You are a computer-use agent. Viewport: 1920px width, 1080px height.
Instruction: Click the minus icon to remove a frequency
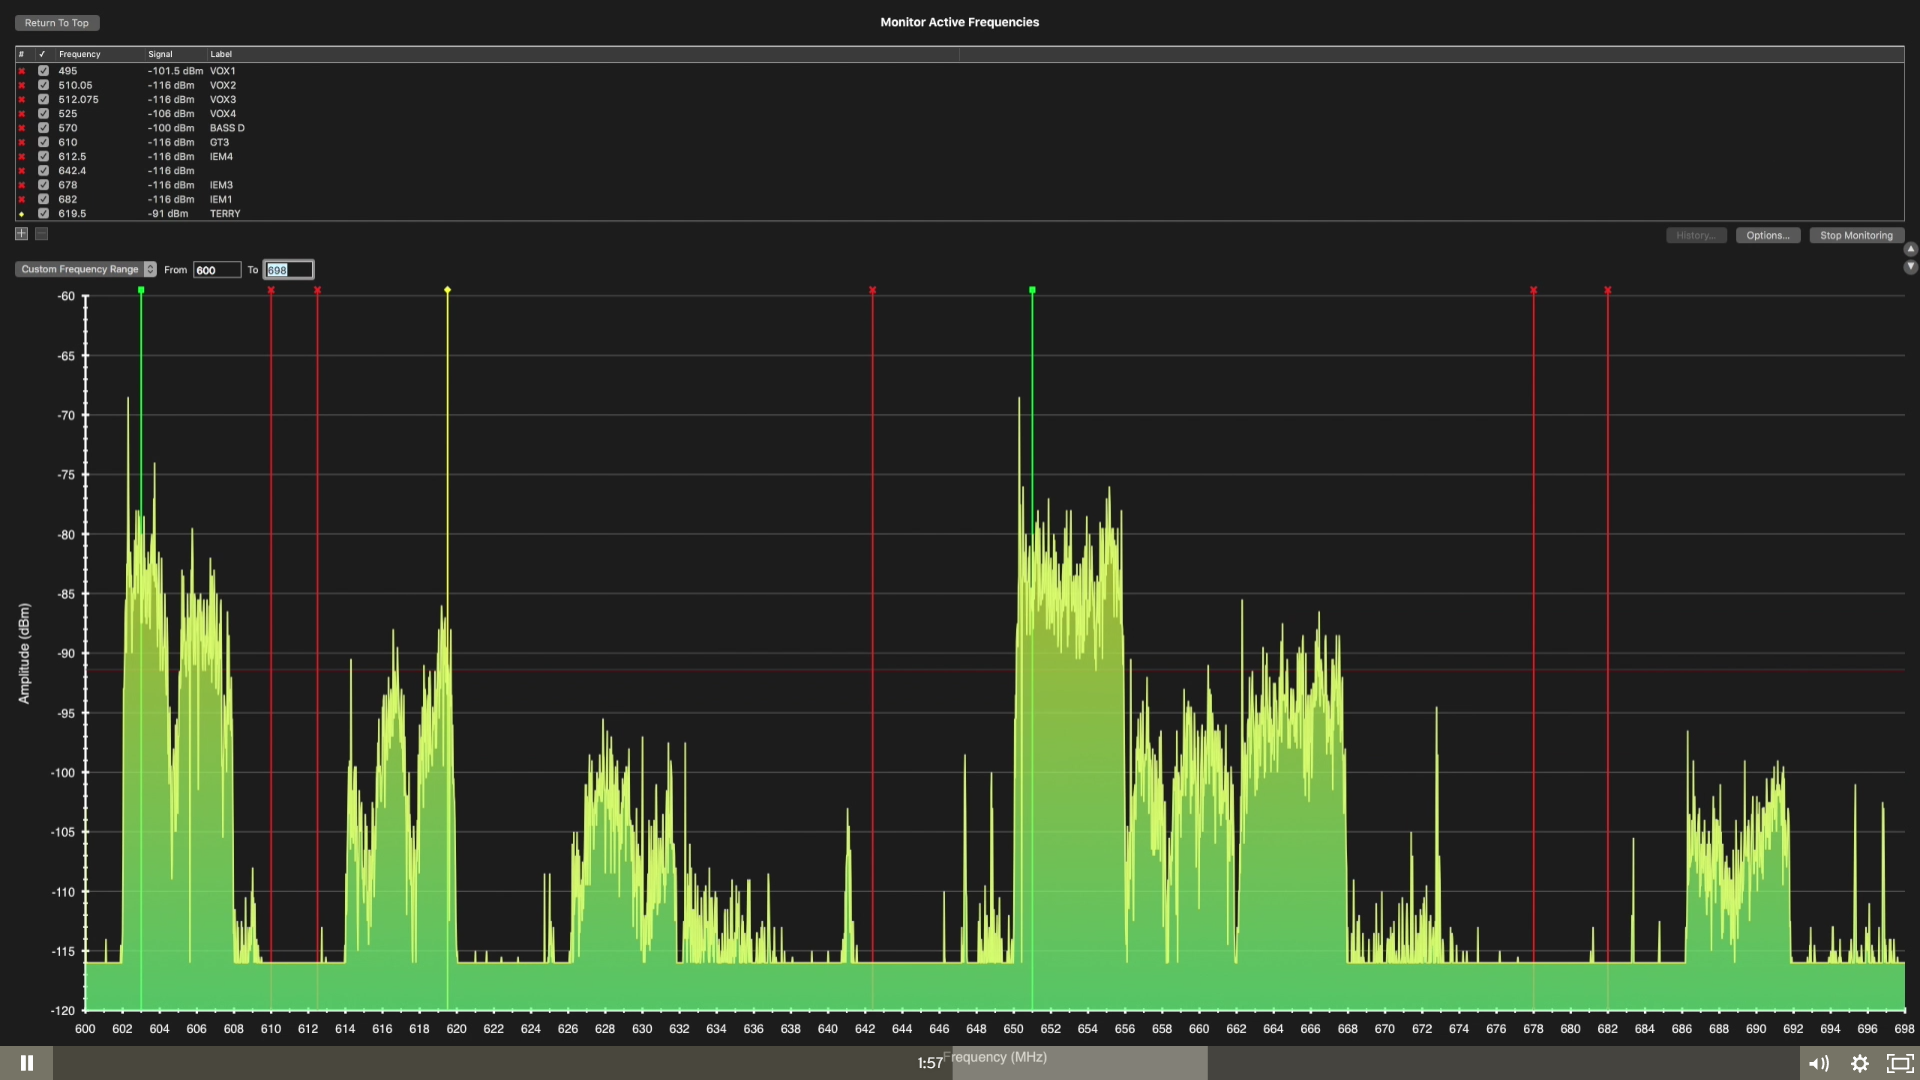click(x=41, y=233)
